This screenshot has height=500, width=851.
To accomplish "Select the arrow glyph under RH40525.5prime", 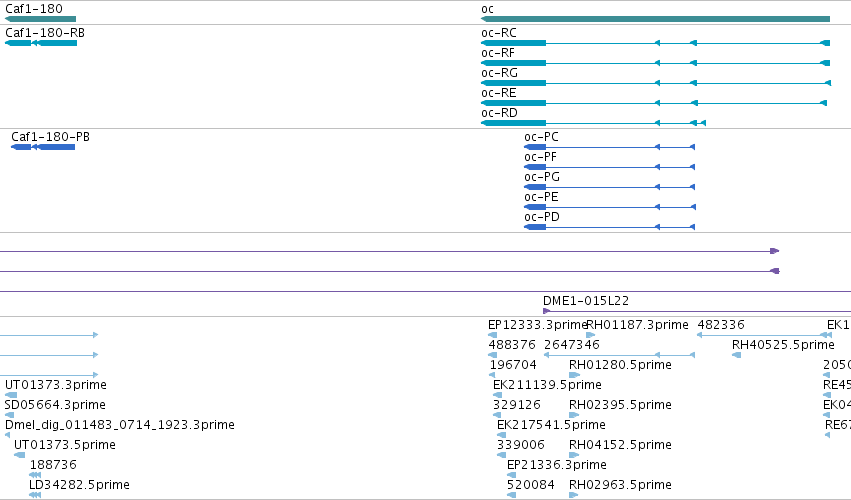I will (736, 355).
